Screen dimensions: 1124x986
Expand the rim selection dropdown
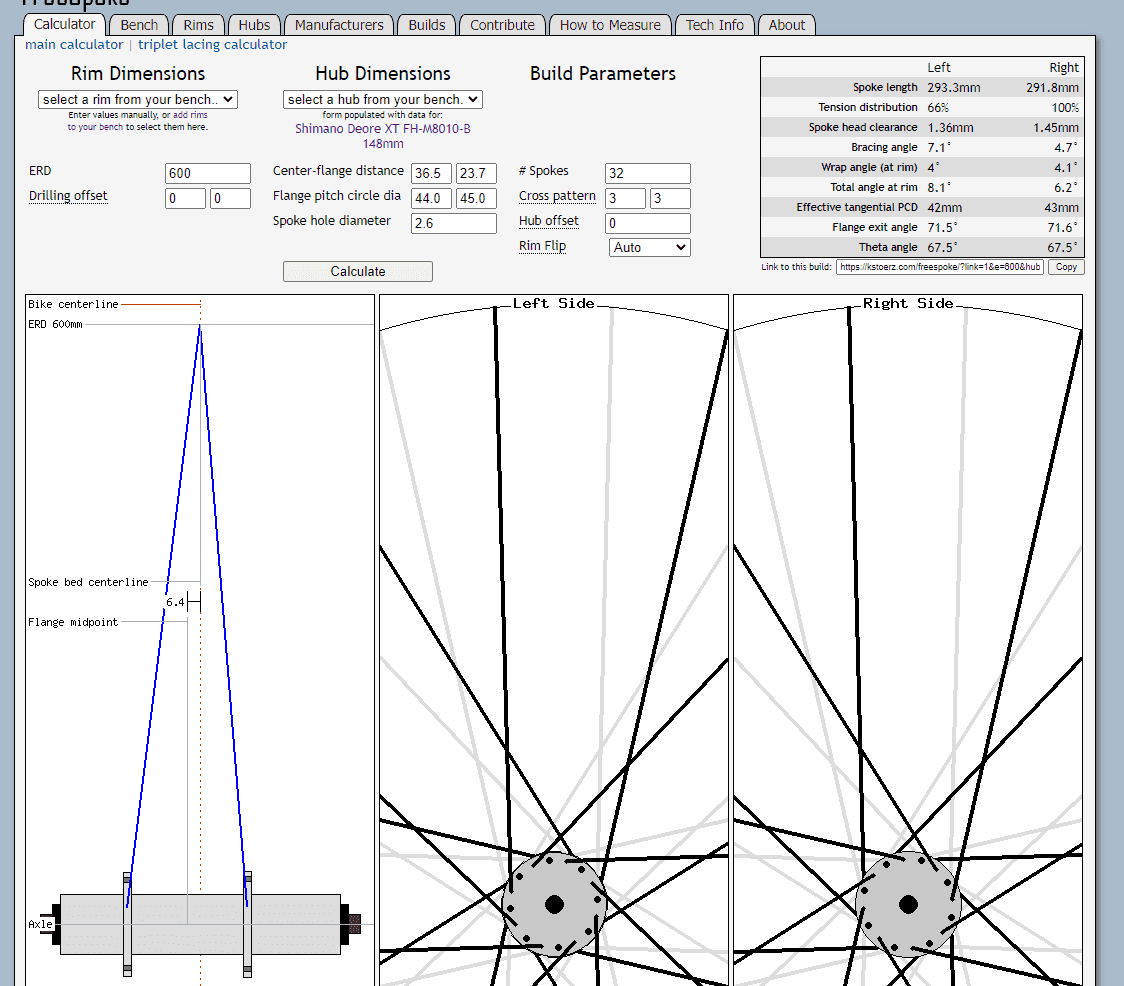138,99
